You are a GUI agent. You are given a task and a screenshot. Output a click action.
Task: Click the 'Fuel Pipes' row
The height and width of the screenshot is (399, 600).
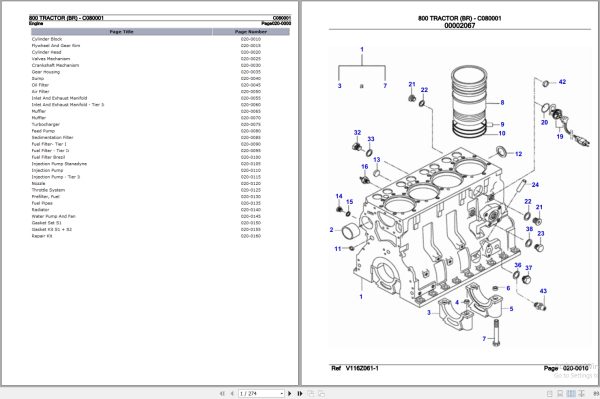tap(160, 203)
